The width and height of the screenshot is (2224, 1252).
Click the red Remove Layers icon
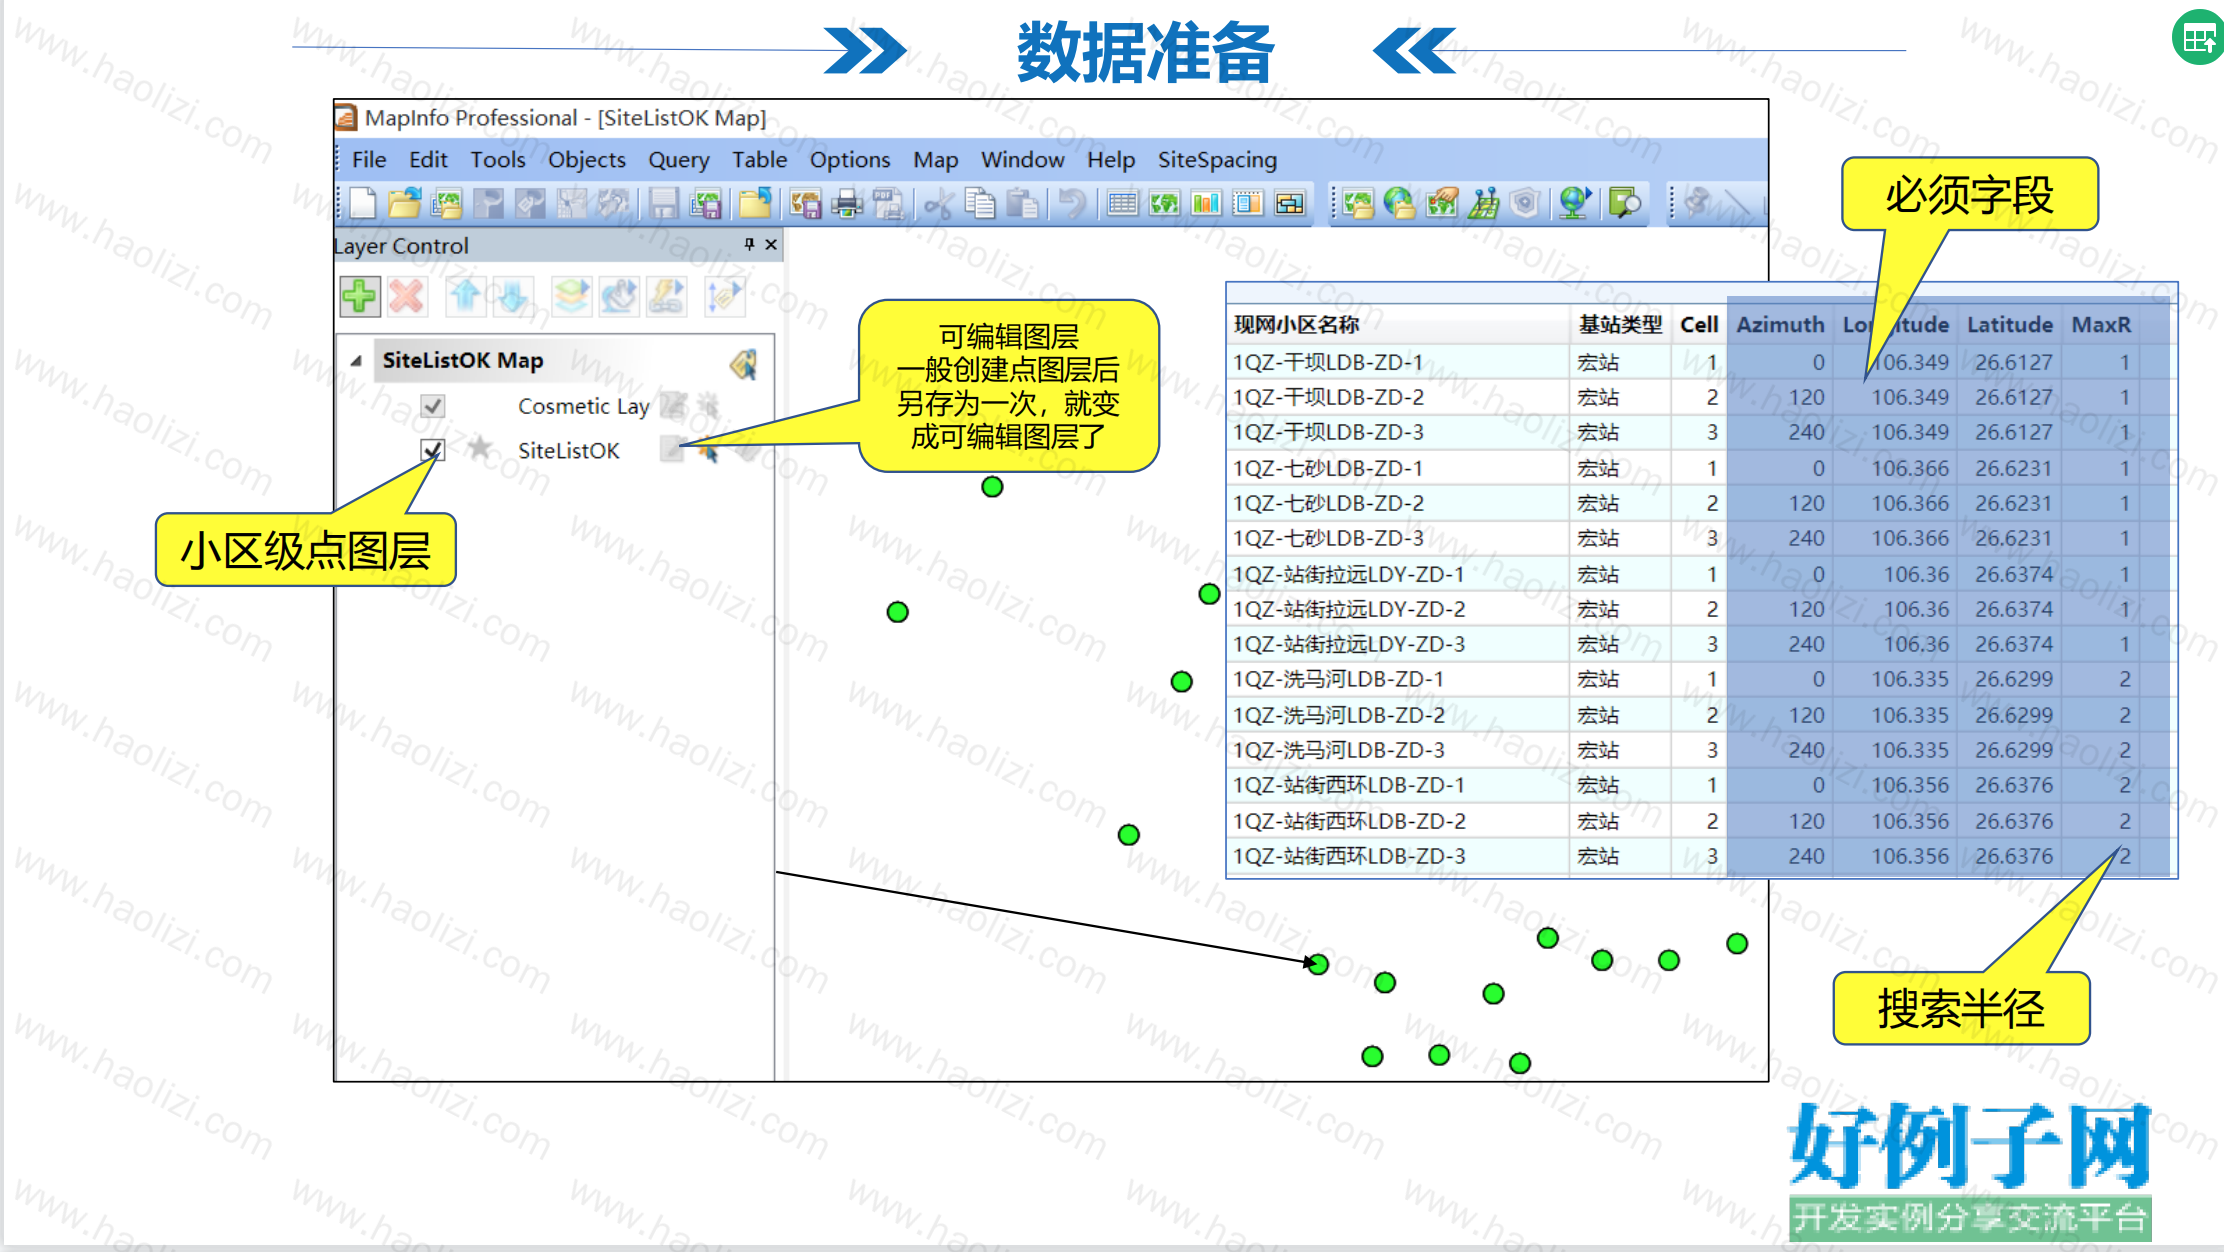click(406, 297)
